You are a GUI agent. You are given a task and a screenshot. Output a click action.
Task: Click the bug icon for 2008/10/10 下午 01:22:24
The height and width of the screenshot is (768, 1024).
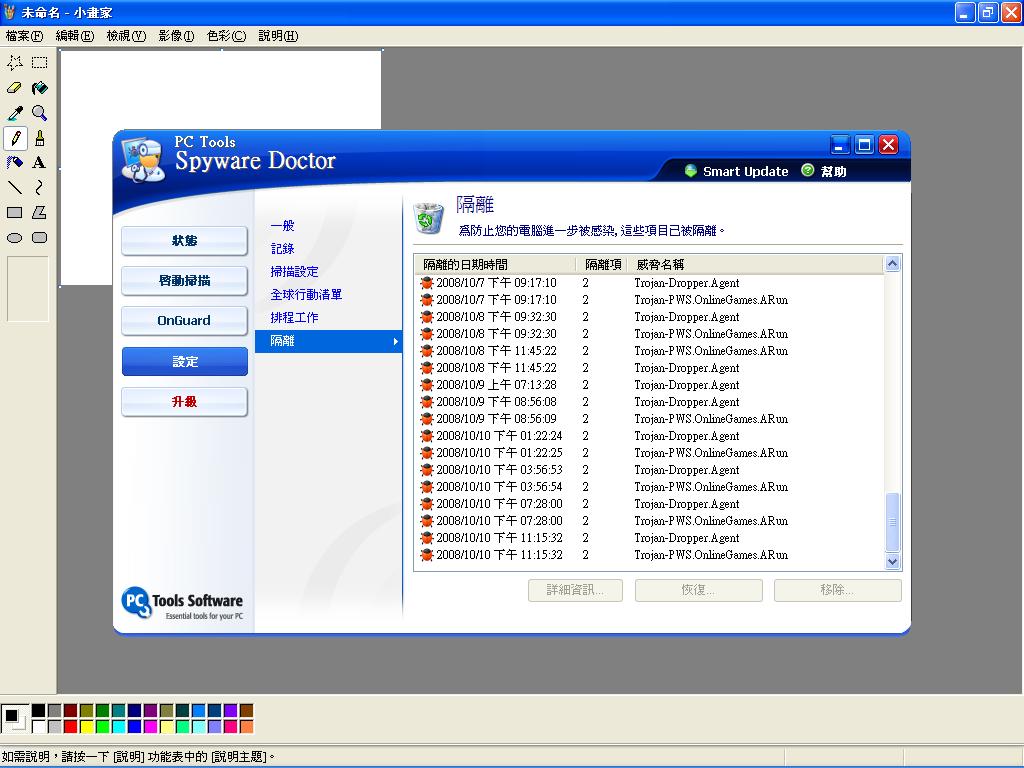427,436
